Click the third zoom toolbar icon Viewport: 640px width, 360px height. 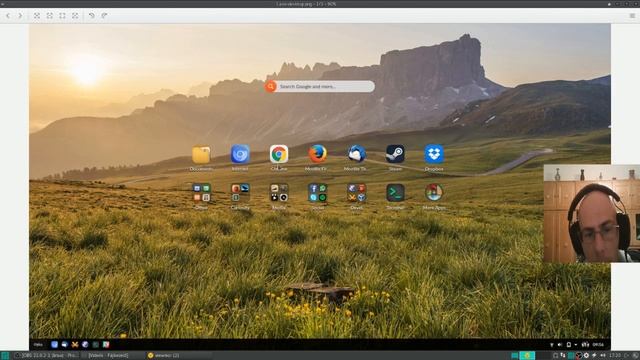point(62,16)
